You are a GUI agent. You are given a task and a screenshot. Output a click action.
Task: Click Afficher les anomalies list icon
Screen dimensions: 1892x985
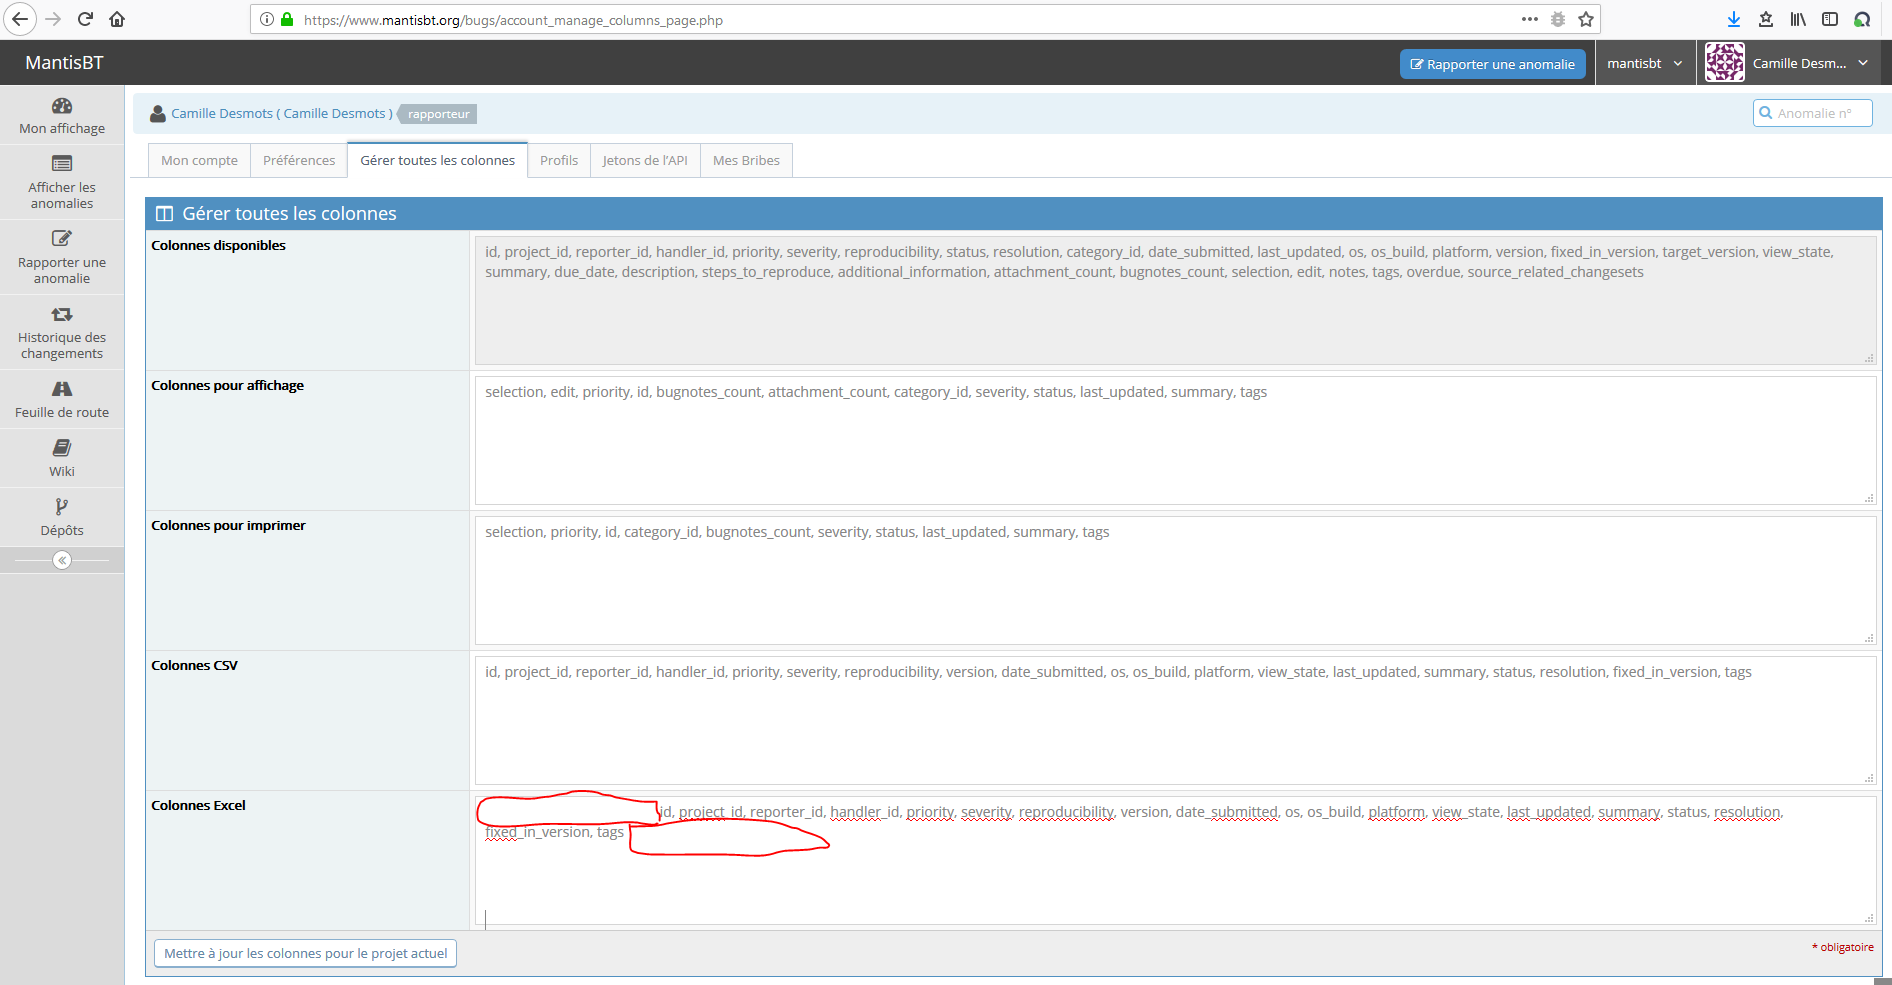[x=62, y=164]
